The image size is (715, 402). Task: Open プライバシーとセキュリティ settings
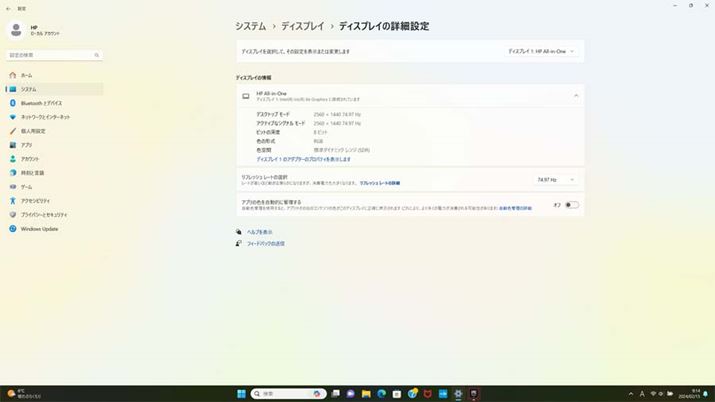point(44,215)
